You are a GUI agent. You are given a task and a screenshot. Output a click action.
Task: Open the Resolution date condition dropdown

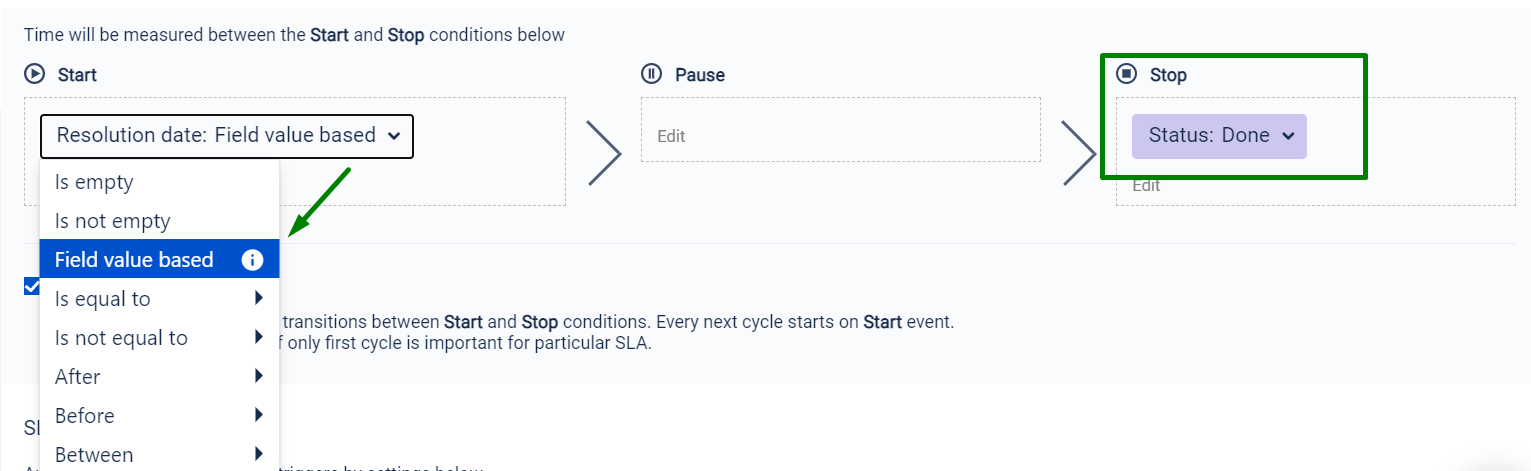pyautogui.click(x=227, y=135)
